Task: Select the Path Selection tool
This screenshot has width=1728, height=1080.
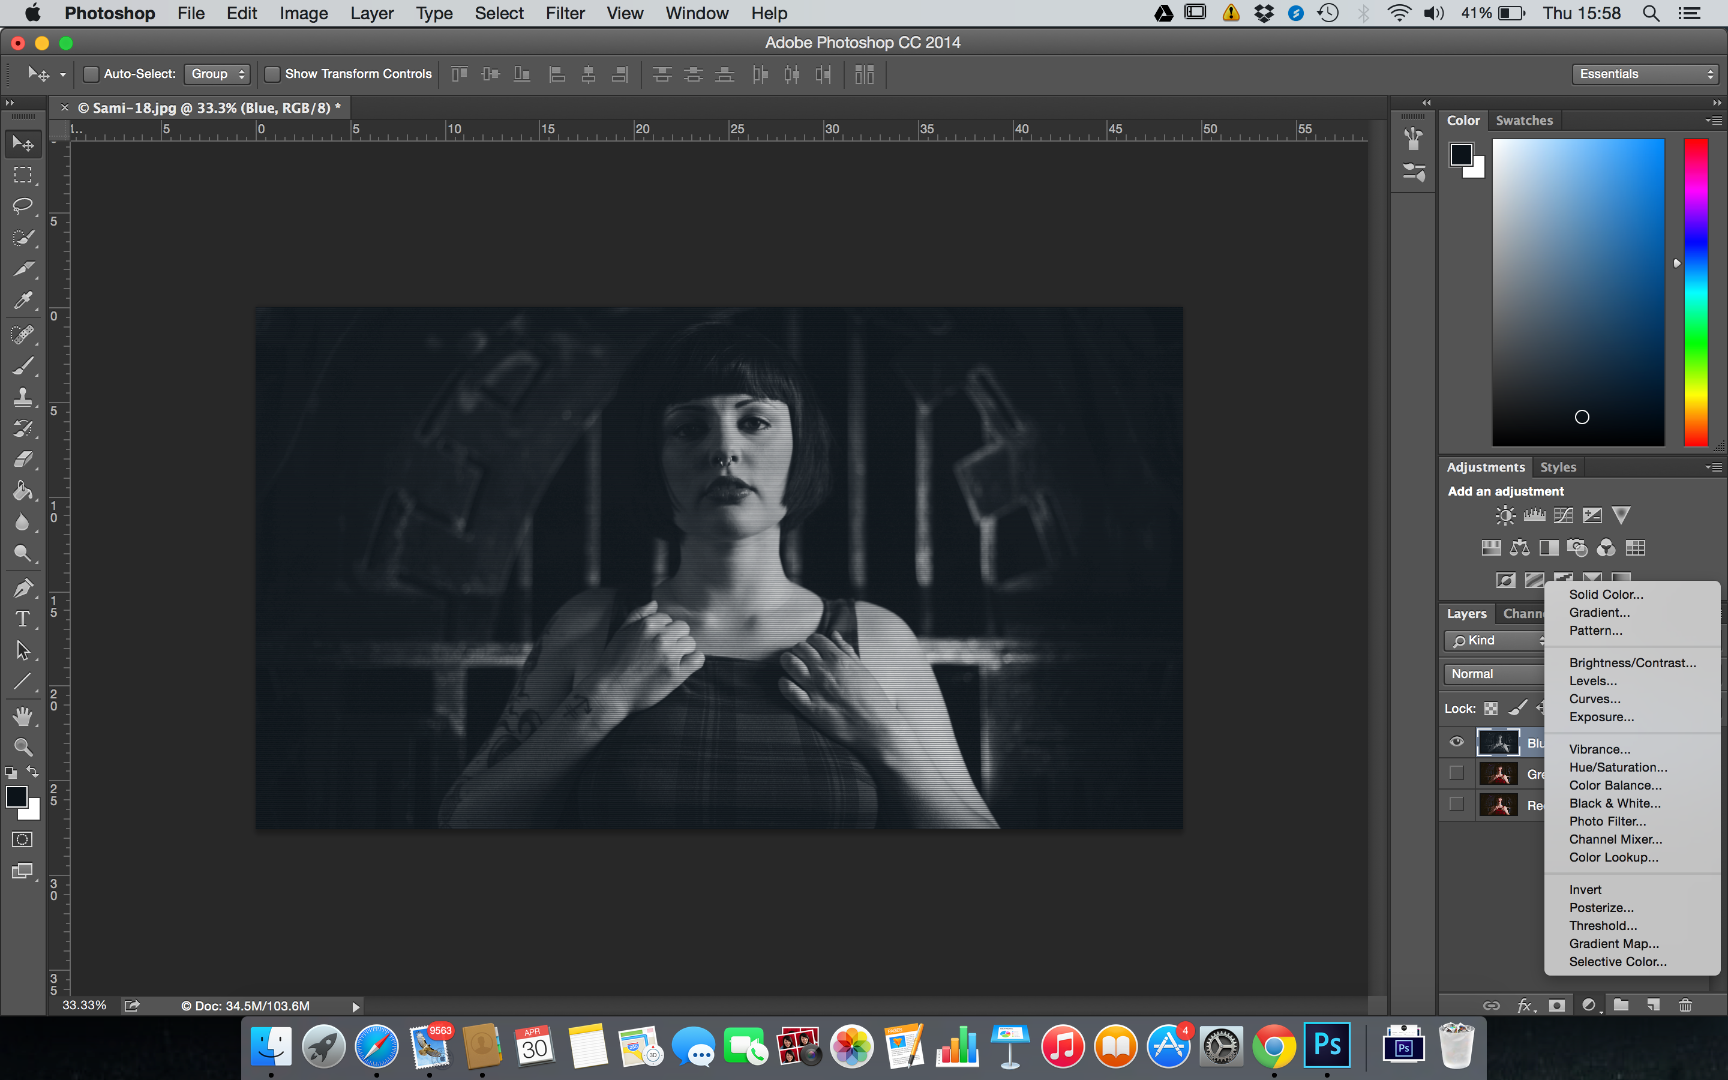Action: pyautogui.click(x=22, y=650)
